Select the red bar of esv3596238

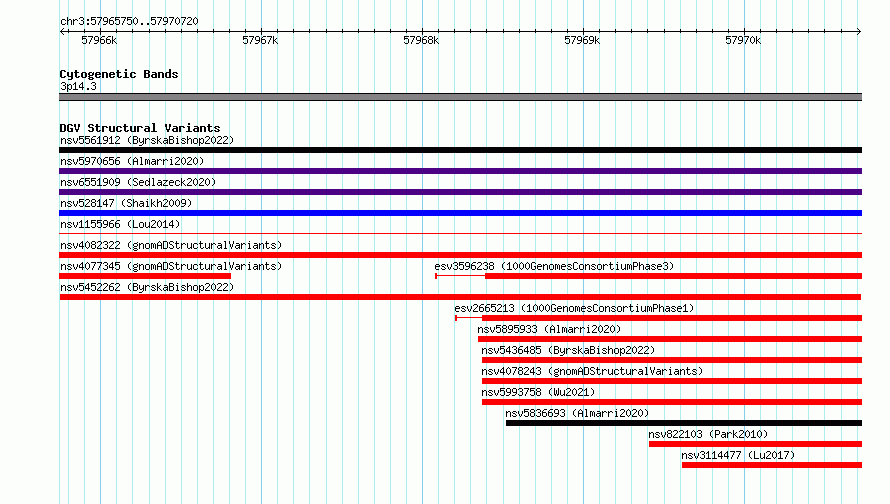pyautogui.click(x=673, y=276)
